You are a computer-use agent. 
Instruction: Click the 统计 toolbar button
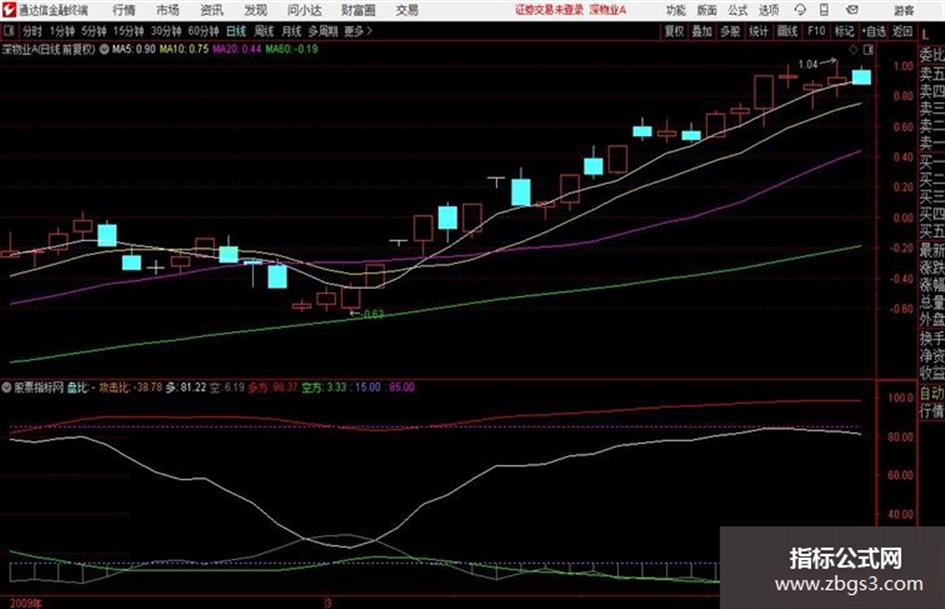[x=758, y=31]
